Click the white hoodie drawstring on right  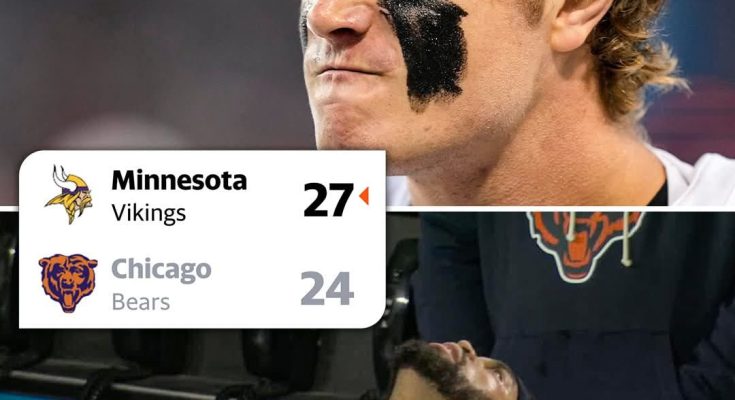625,239
